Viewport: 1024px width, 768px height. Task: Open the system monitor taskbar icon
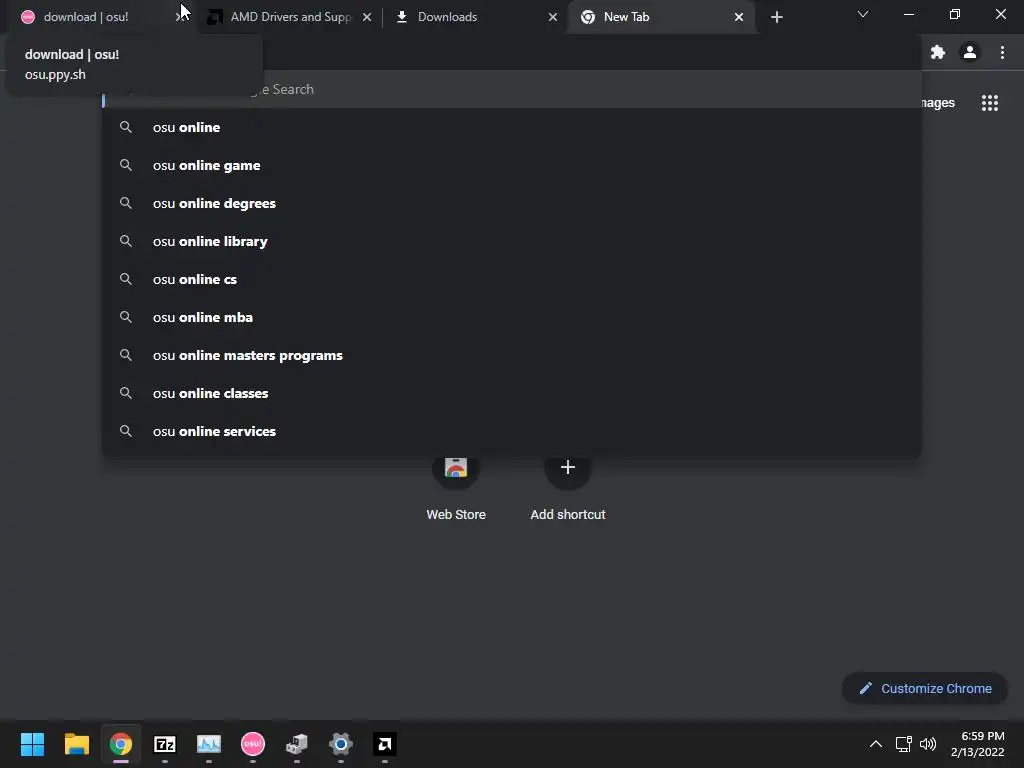coord(209,744)
